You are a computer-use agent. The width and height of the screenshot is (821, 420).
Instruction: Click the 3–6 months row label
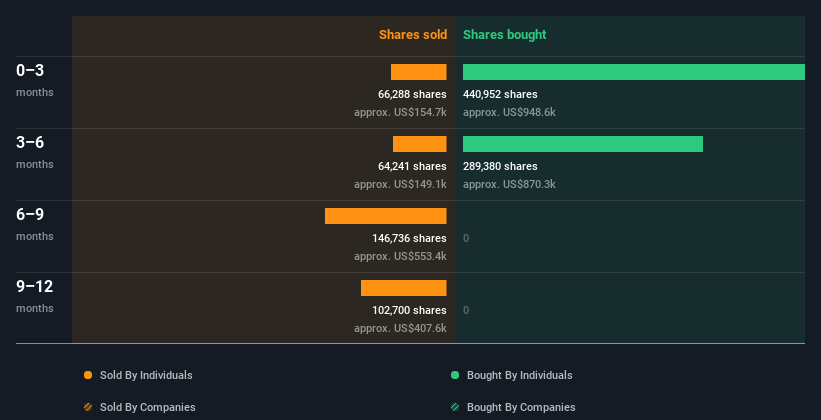[x=35, y=152]
